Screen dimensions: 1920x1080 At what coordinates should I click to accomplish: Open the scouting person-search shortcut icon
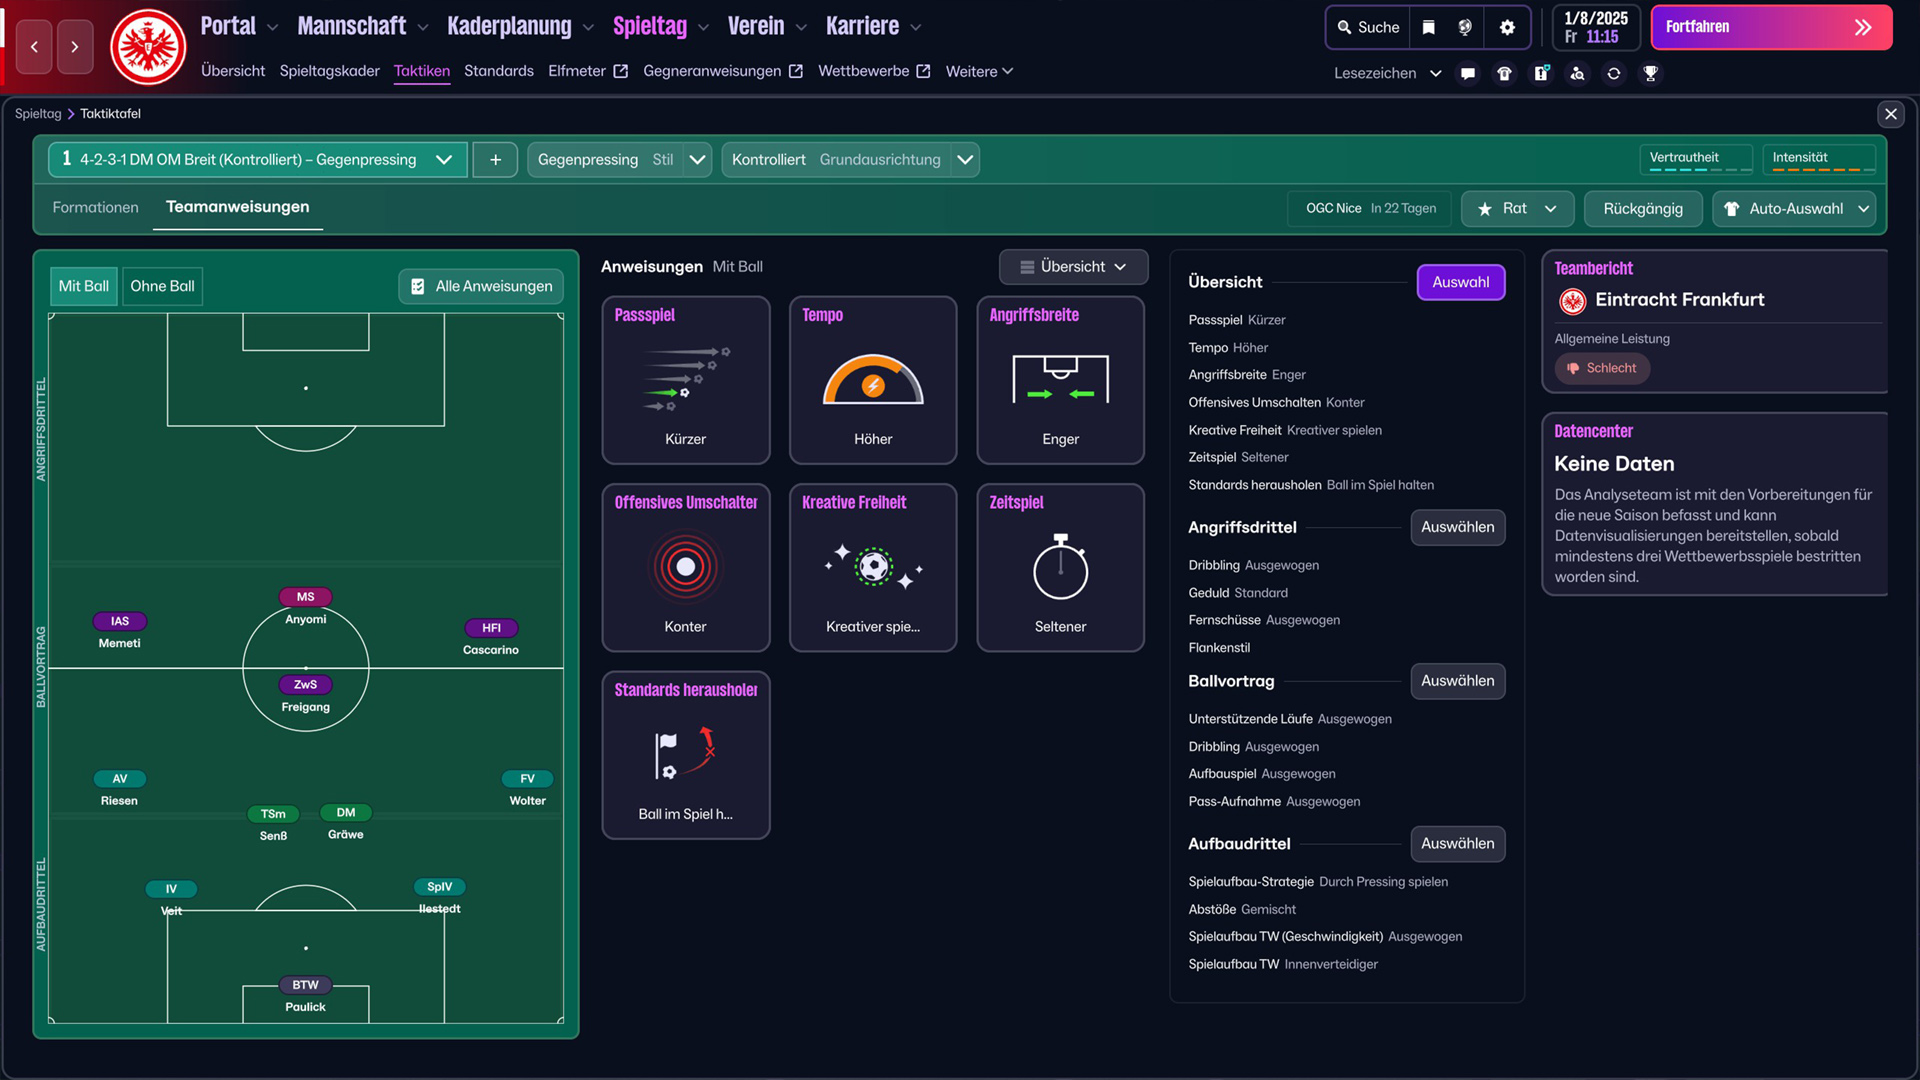tap(1577, 73)
